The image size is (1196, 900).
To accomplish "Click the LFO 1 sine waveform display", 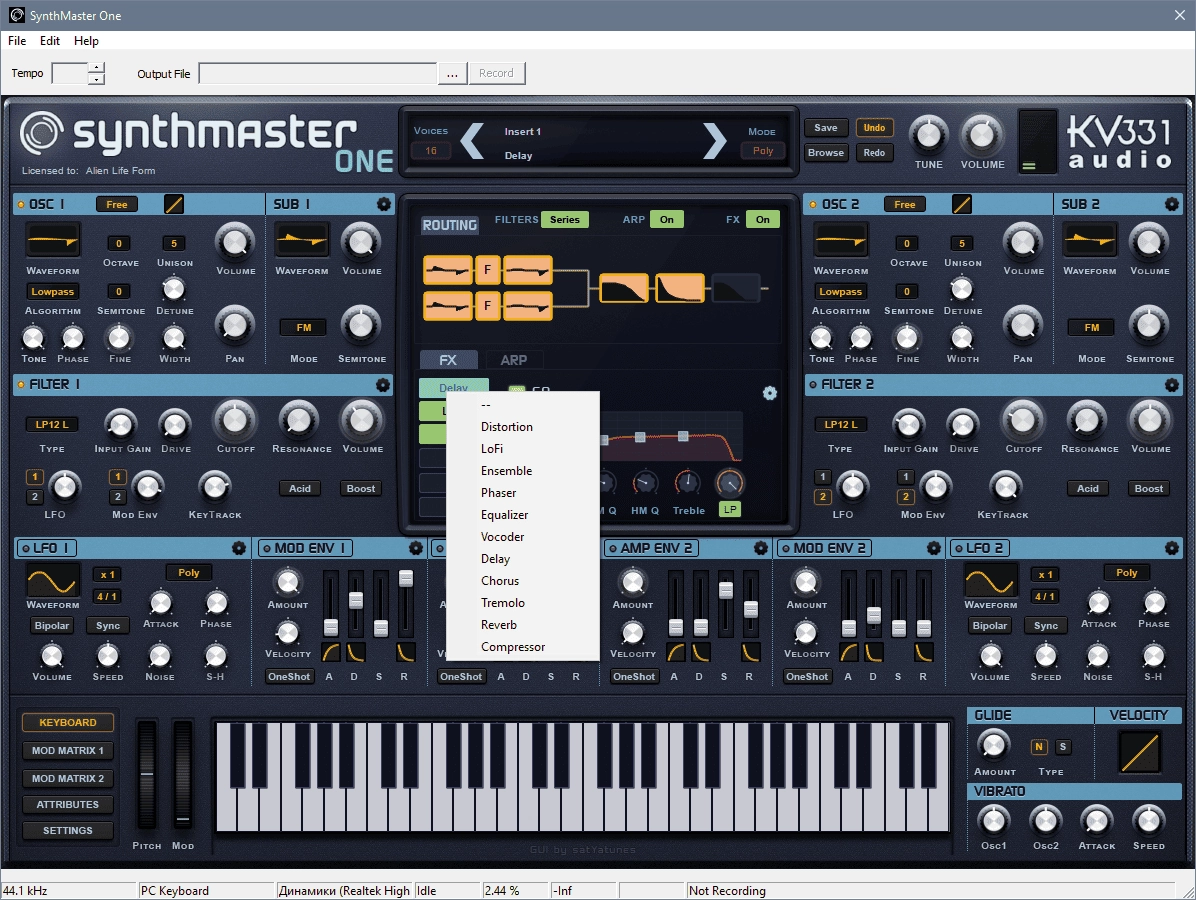I will click(x=53, y=581).
